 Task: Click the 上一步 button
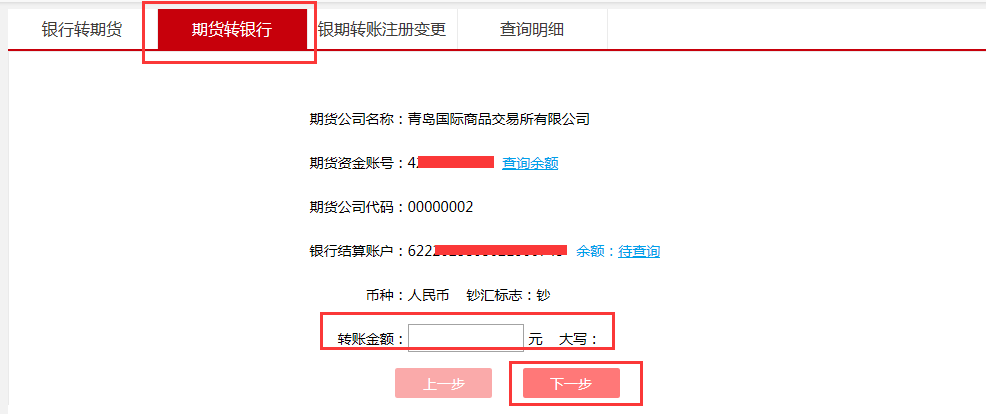coord(443,383)
